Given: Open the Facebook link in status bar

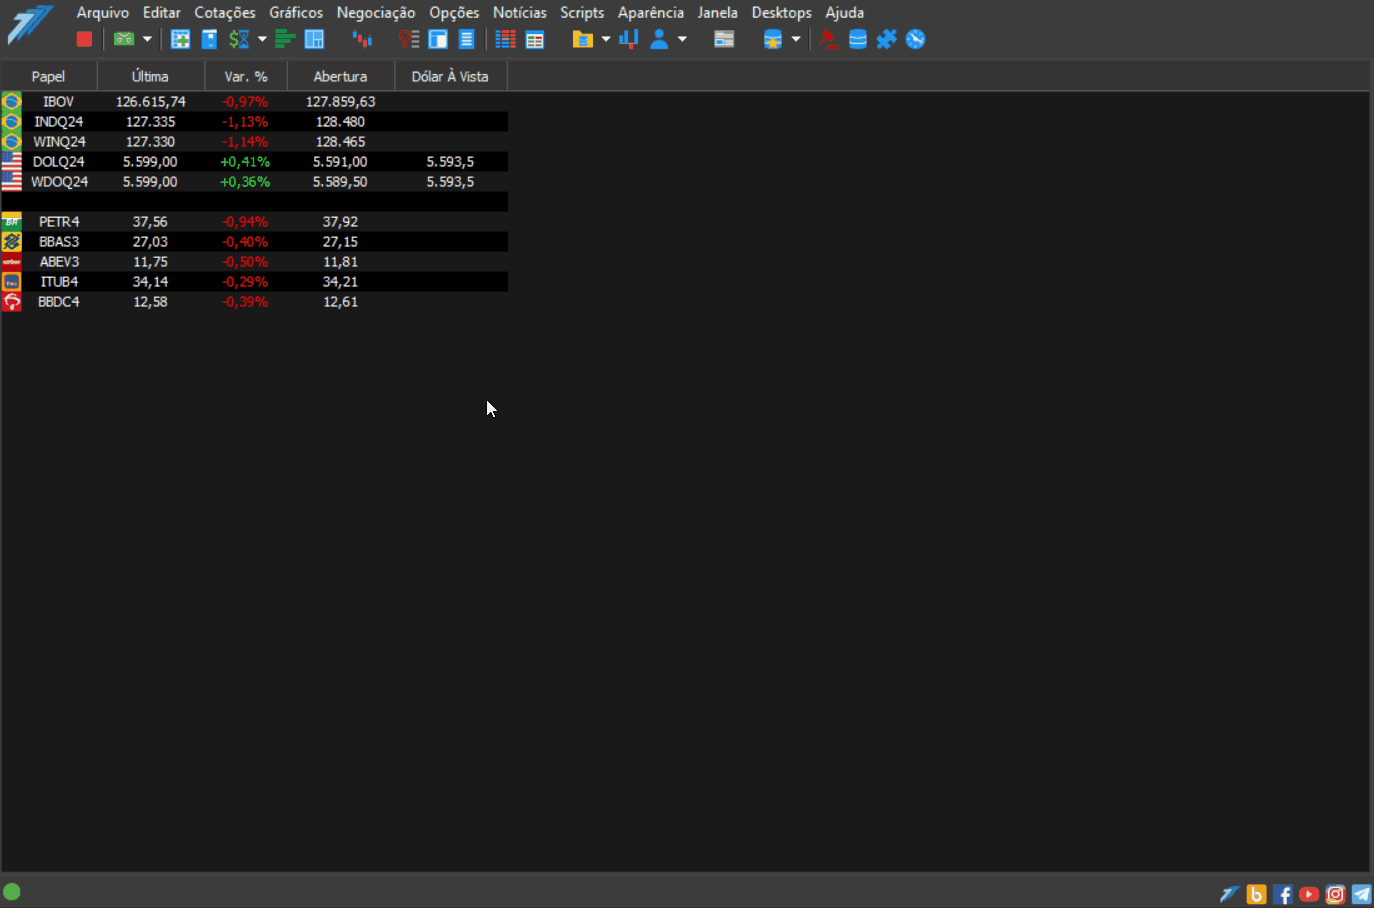Looking at the screenshot, I should click(x=1283, y=894).
